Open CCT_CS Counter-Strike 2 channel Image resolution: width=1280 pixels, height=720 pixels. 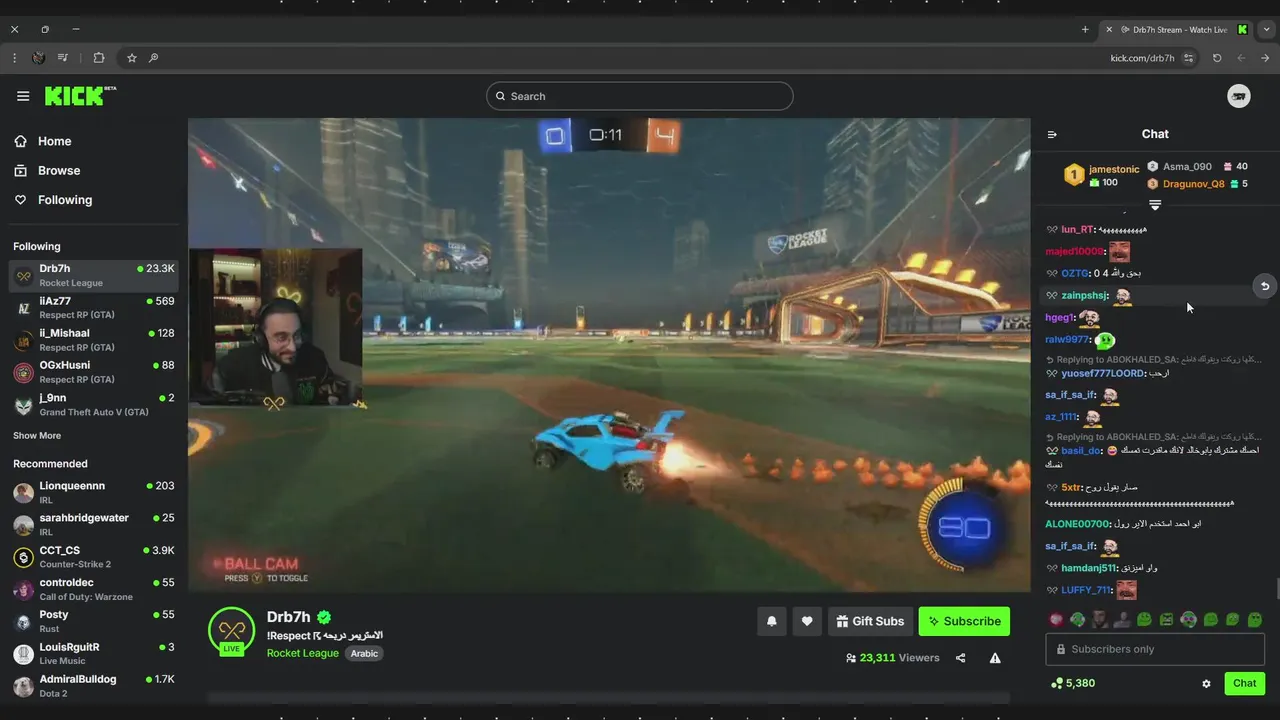pos(94,557)
